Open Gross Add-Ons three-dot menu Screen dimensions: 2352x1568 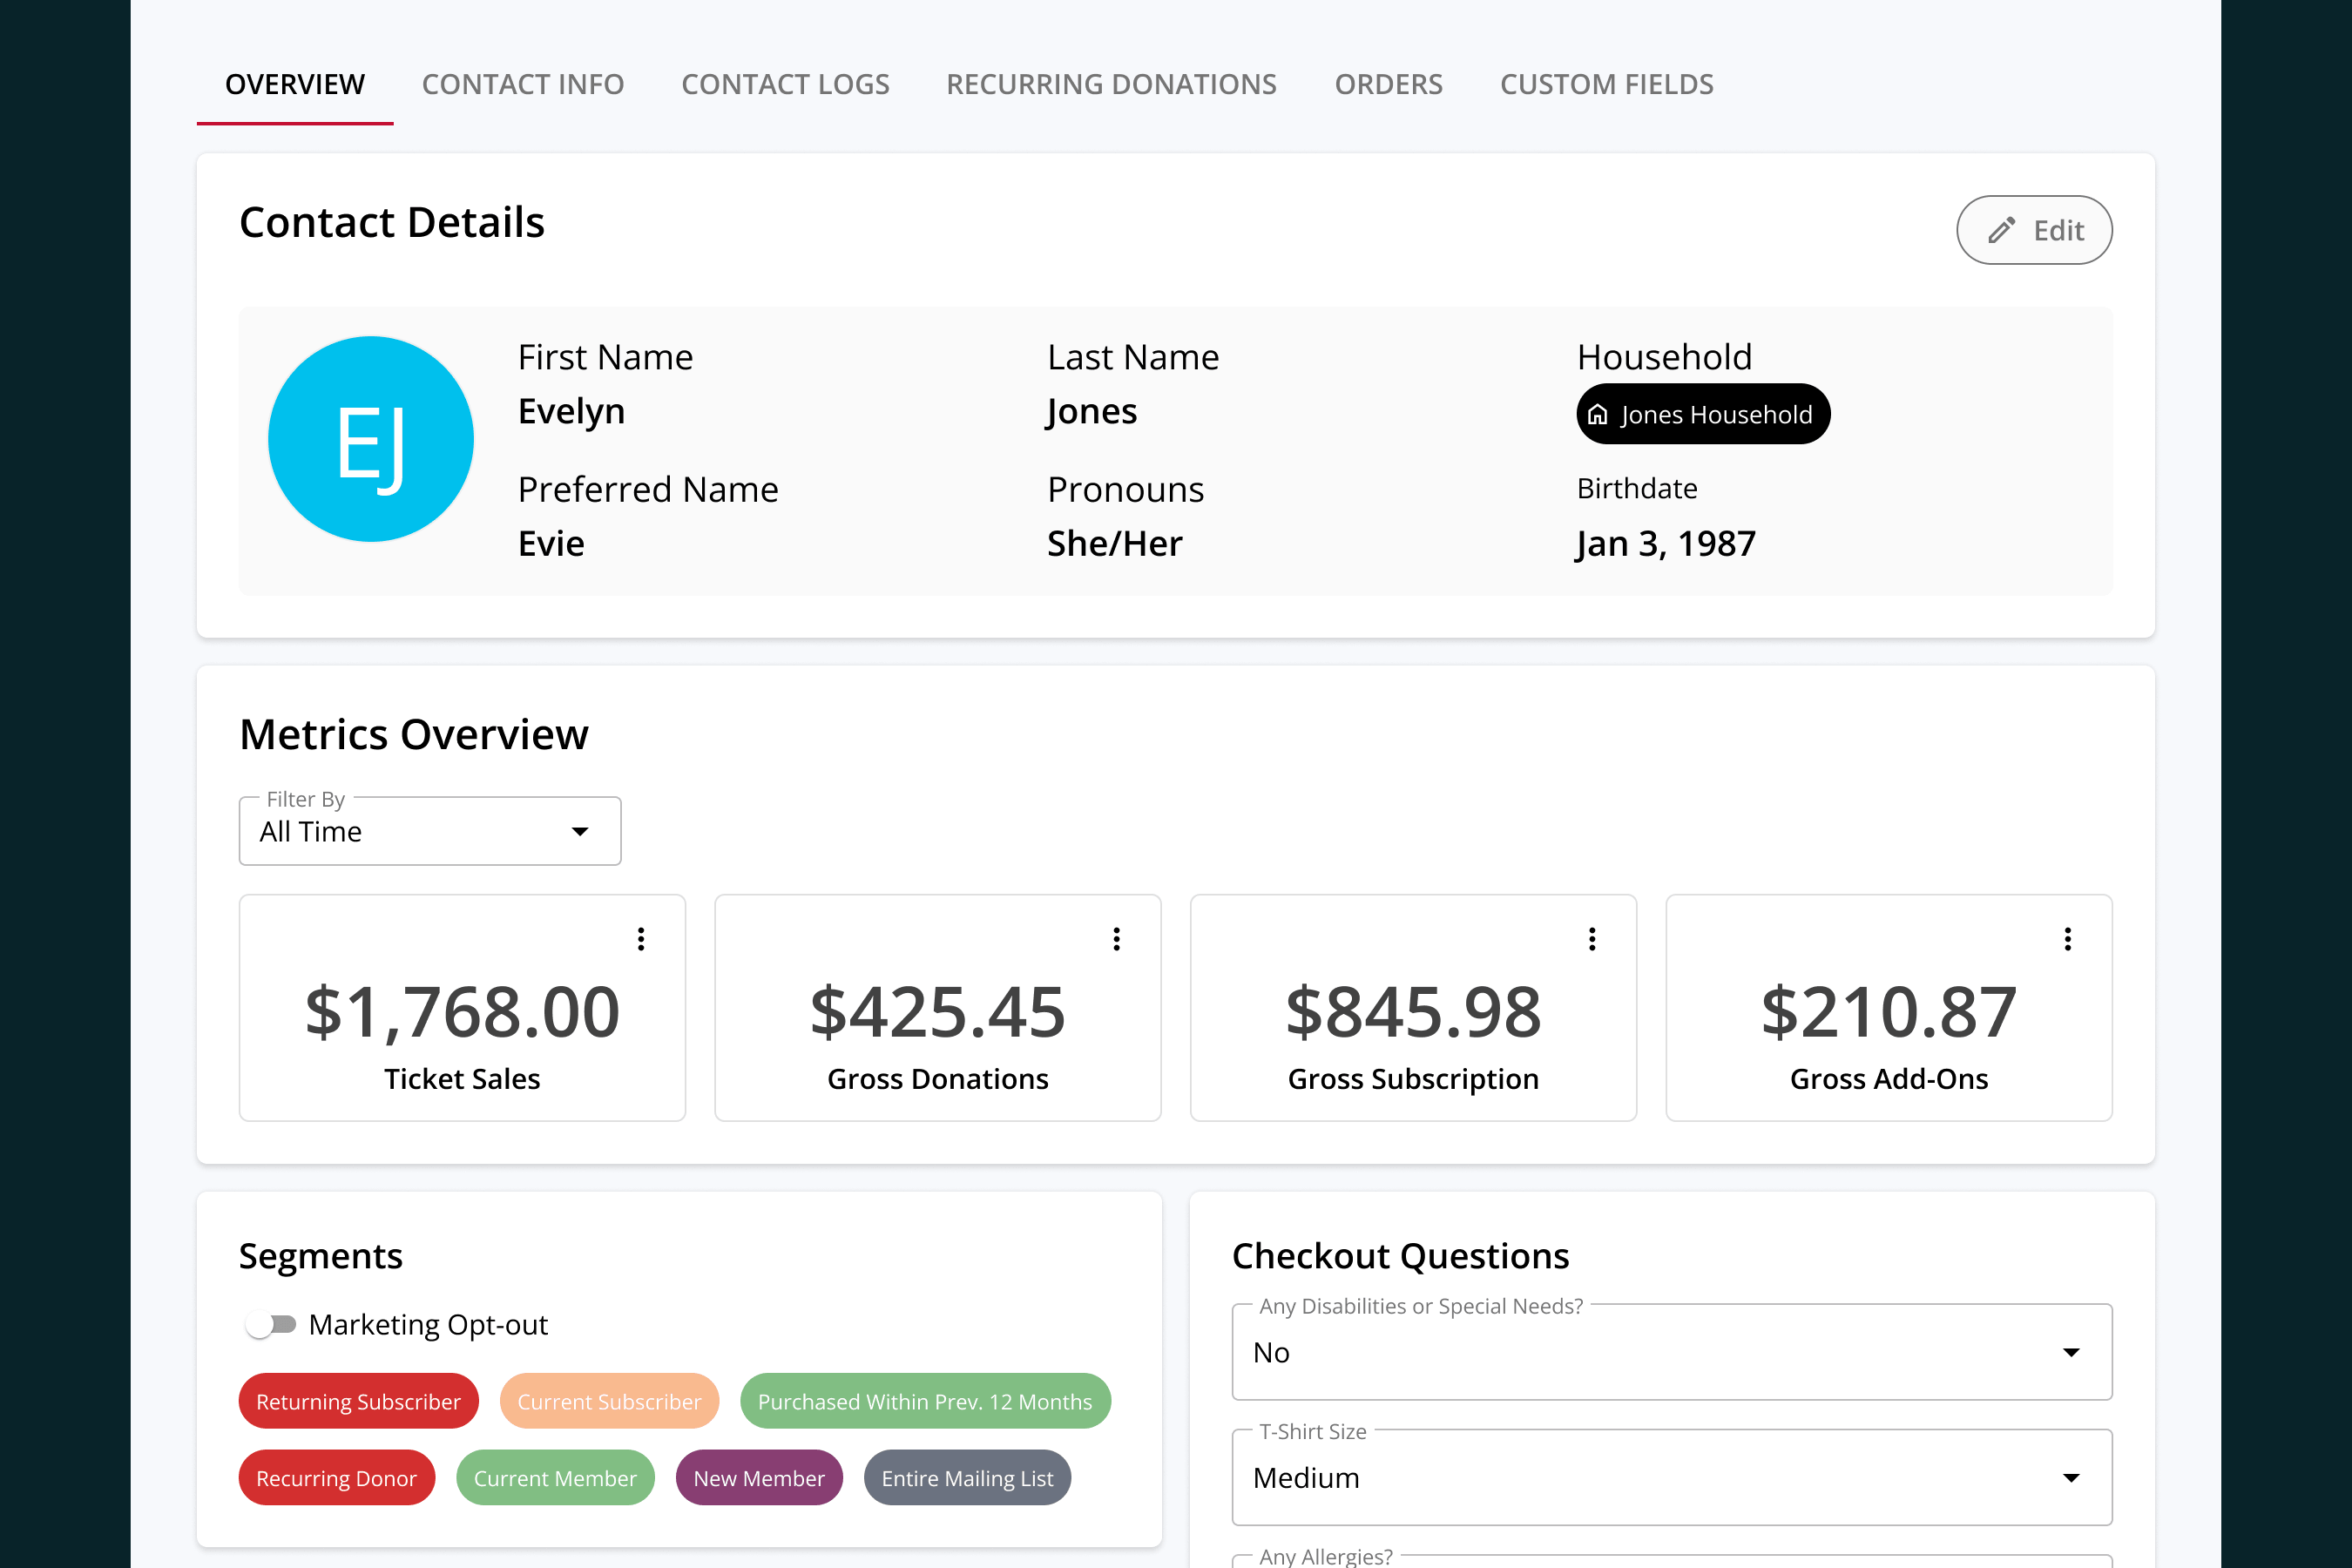tap(2067, 939)
